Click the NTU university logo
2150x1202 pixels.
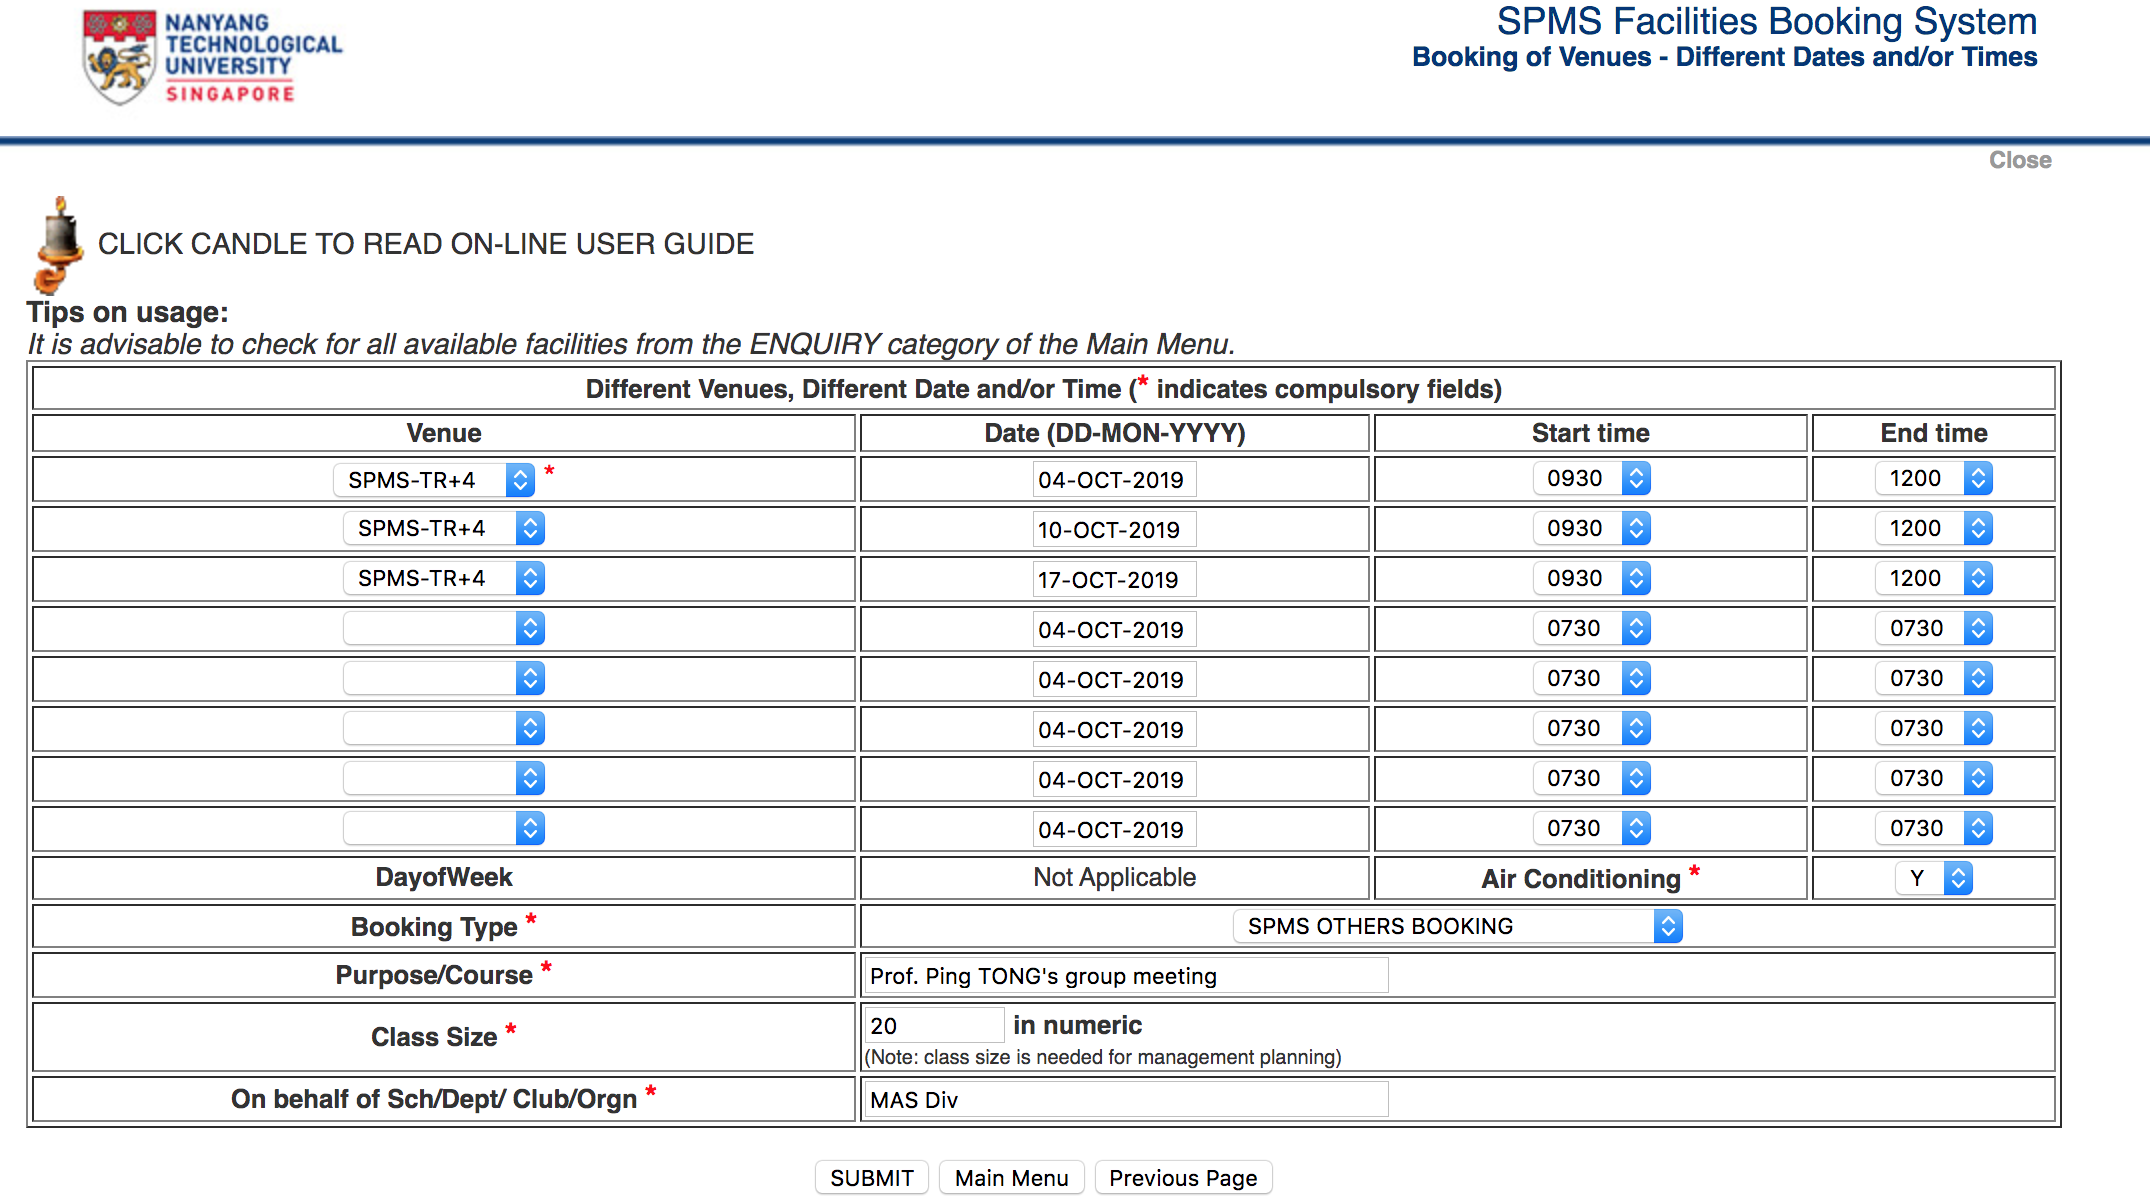click(x=211, y=58)
